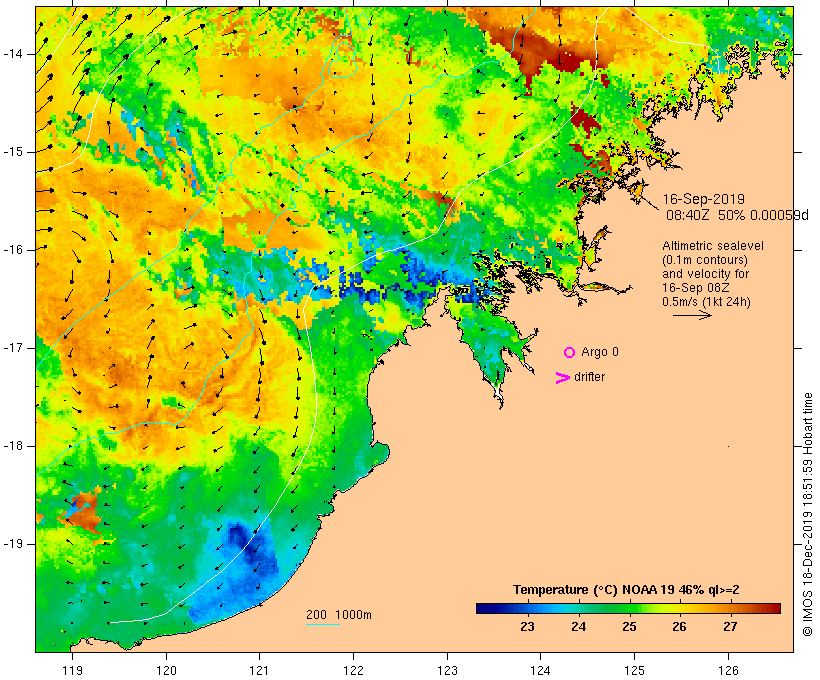Image resolution: width=820 pixels, height=680 pixels.
Task: Click the dark blue end of color bar
Action: pos(484,608)
